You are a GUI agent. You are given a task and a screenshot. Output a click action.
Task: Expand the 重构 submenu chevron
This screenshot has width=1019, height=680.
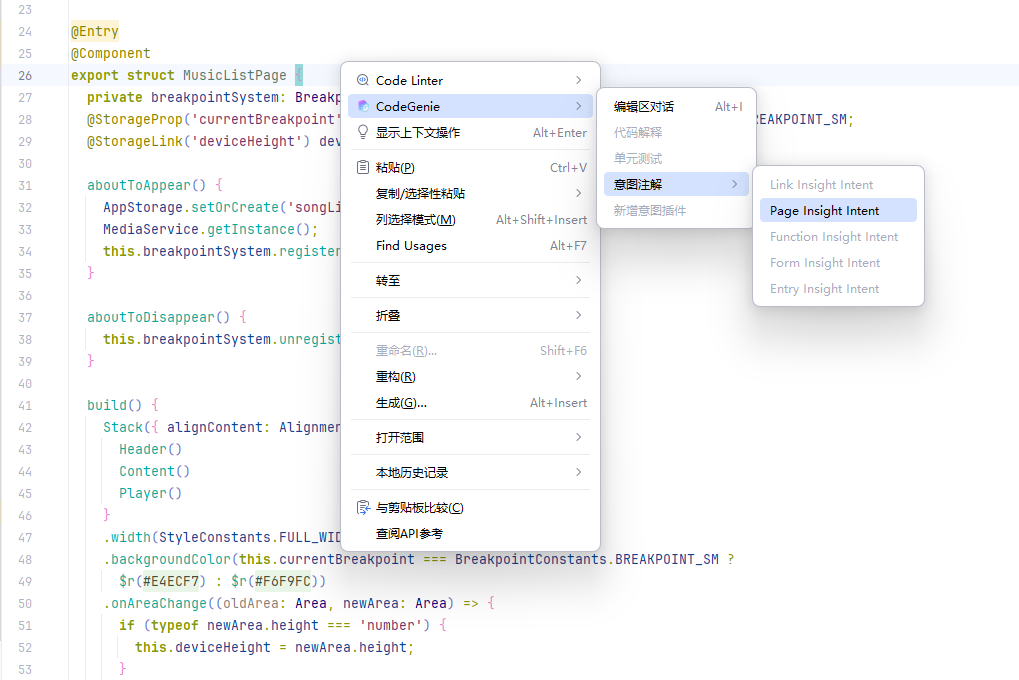(x=578, y=376)
